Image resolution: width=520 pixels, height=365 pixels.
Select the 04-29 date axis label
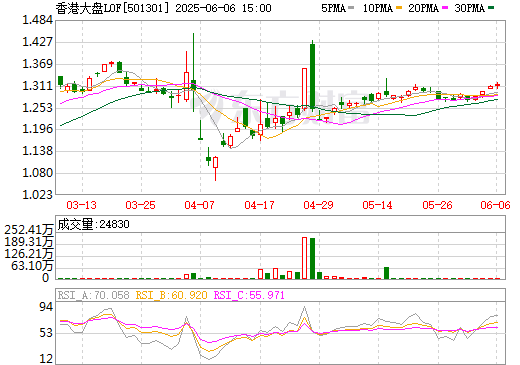(318, 205)
